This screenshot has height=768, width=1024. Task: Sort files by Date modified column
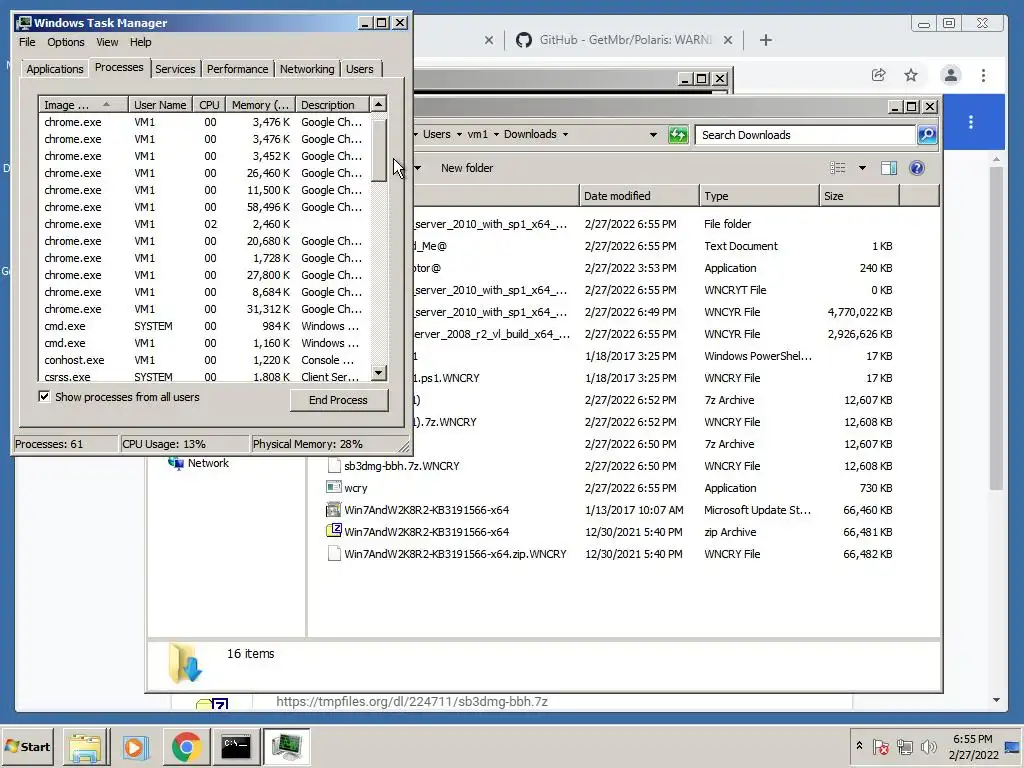click(x=639, y=196)
